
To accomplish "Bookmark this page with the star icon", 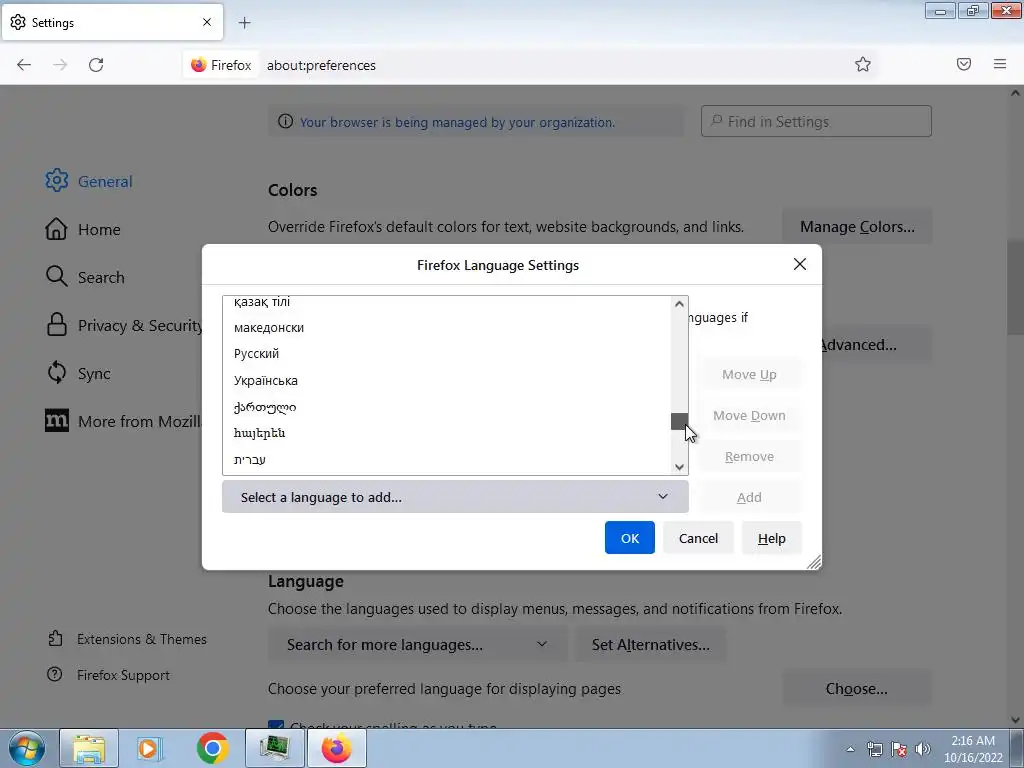I will (863, 64).
